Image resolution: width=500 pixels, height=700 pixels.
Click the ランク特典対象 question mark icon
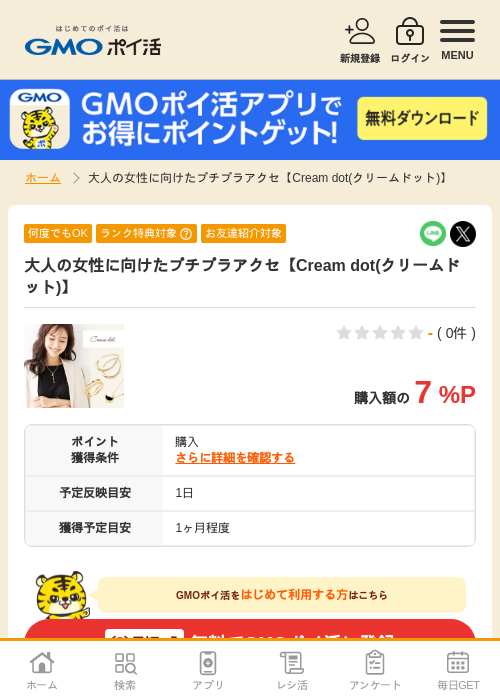pos(186,233)
